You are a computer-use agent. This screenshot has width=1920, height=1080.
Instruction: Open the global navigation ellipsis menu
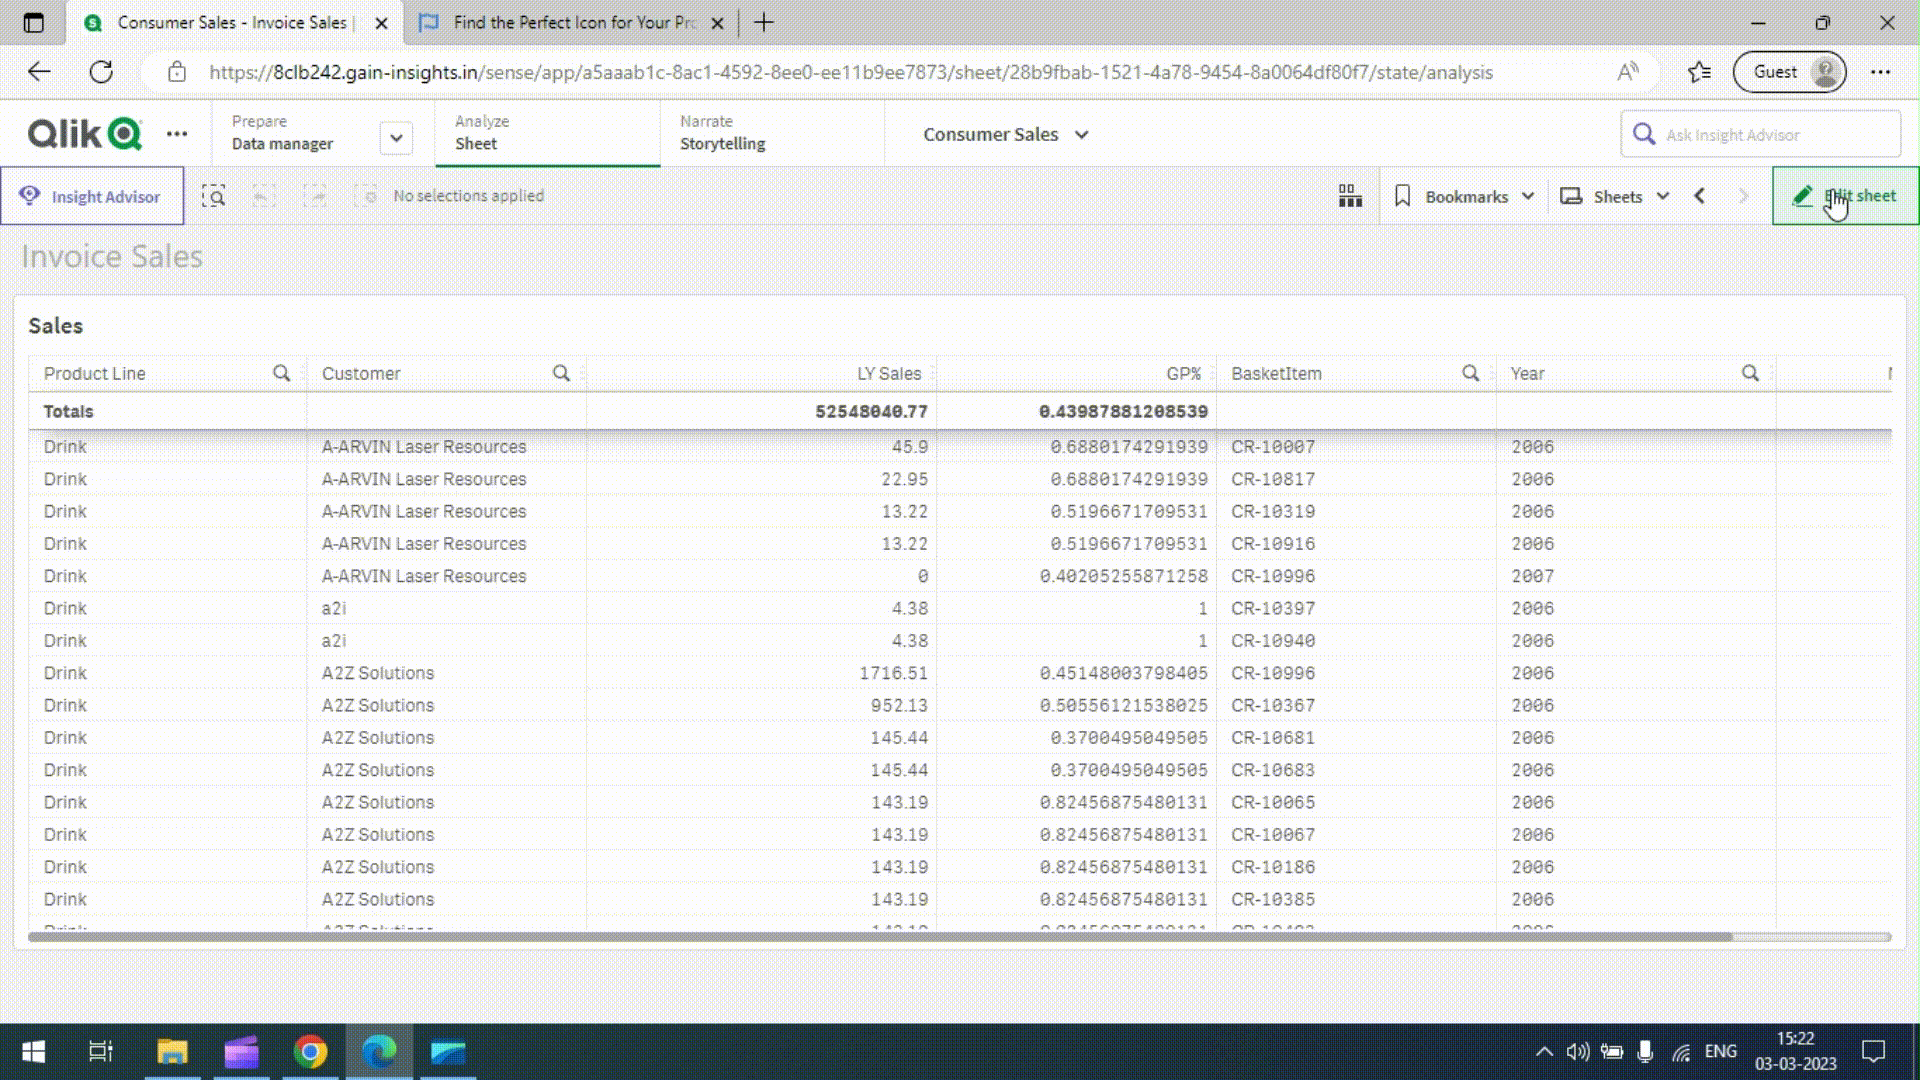(x=177, y=134)
